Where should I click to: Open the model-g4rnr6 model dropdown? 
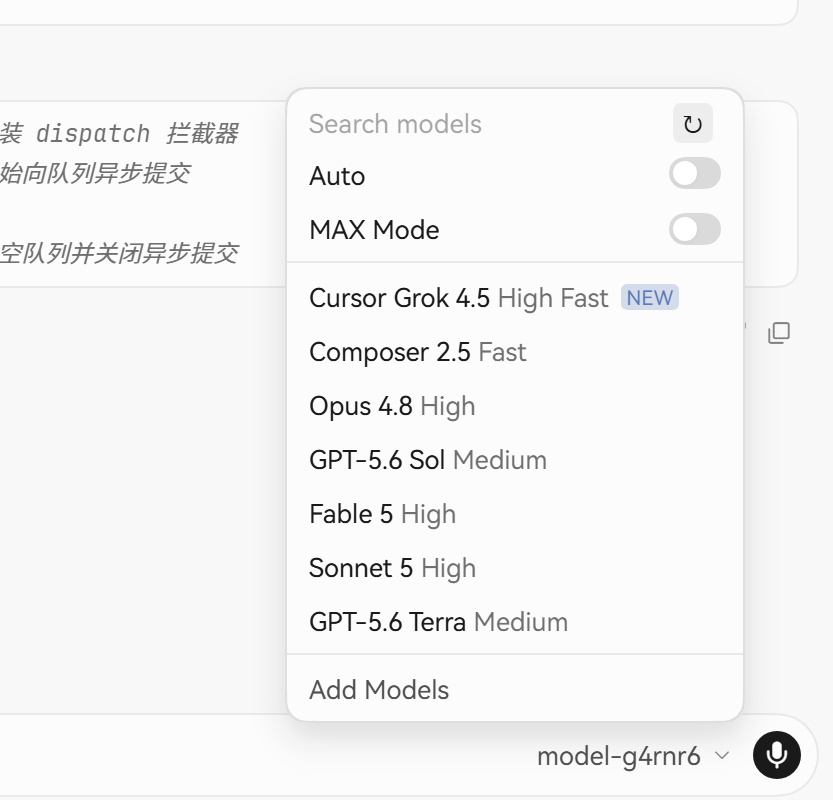(633, 756)
